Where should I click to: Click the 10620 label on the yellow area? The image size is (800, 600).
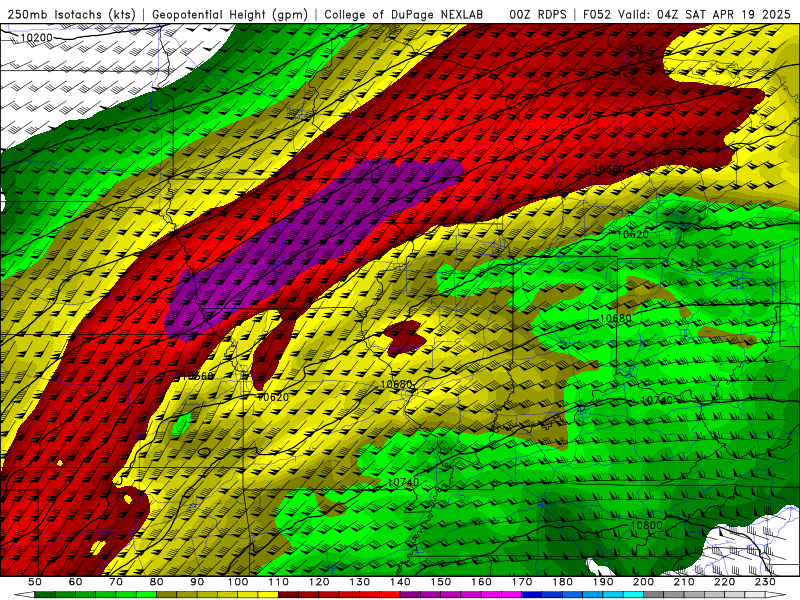pos(272,397)
